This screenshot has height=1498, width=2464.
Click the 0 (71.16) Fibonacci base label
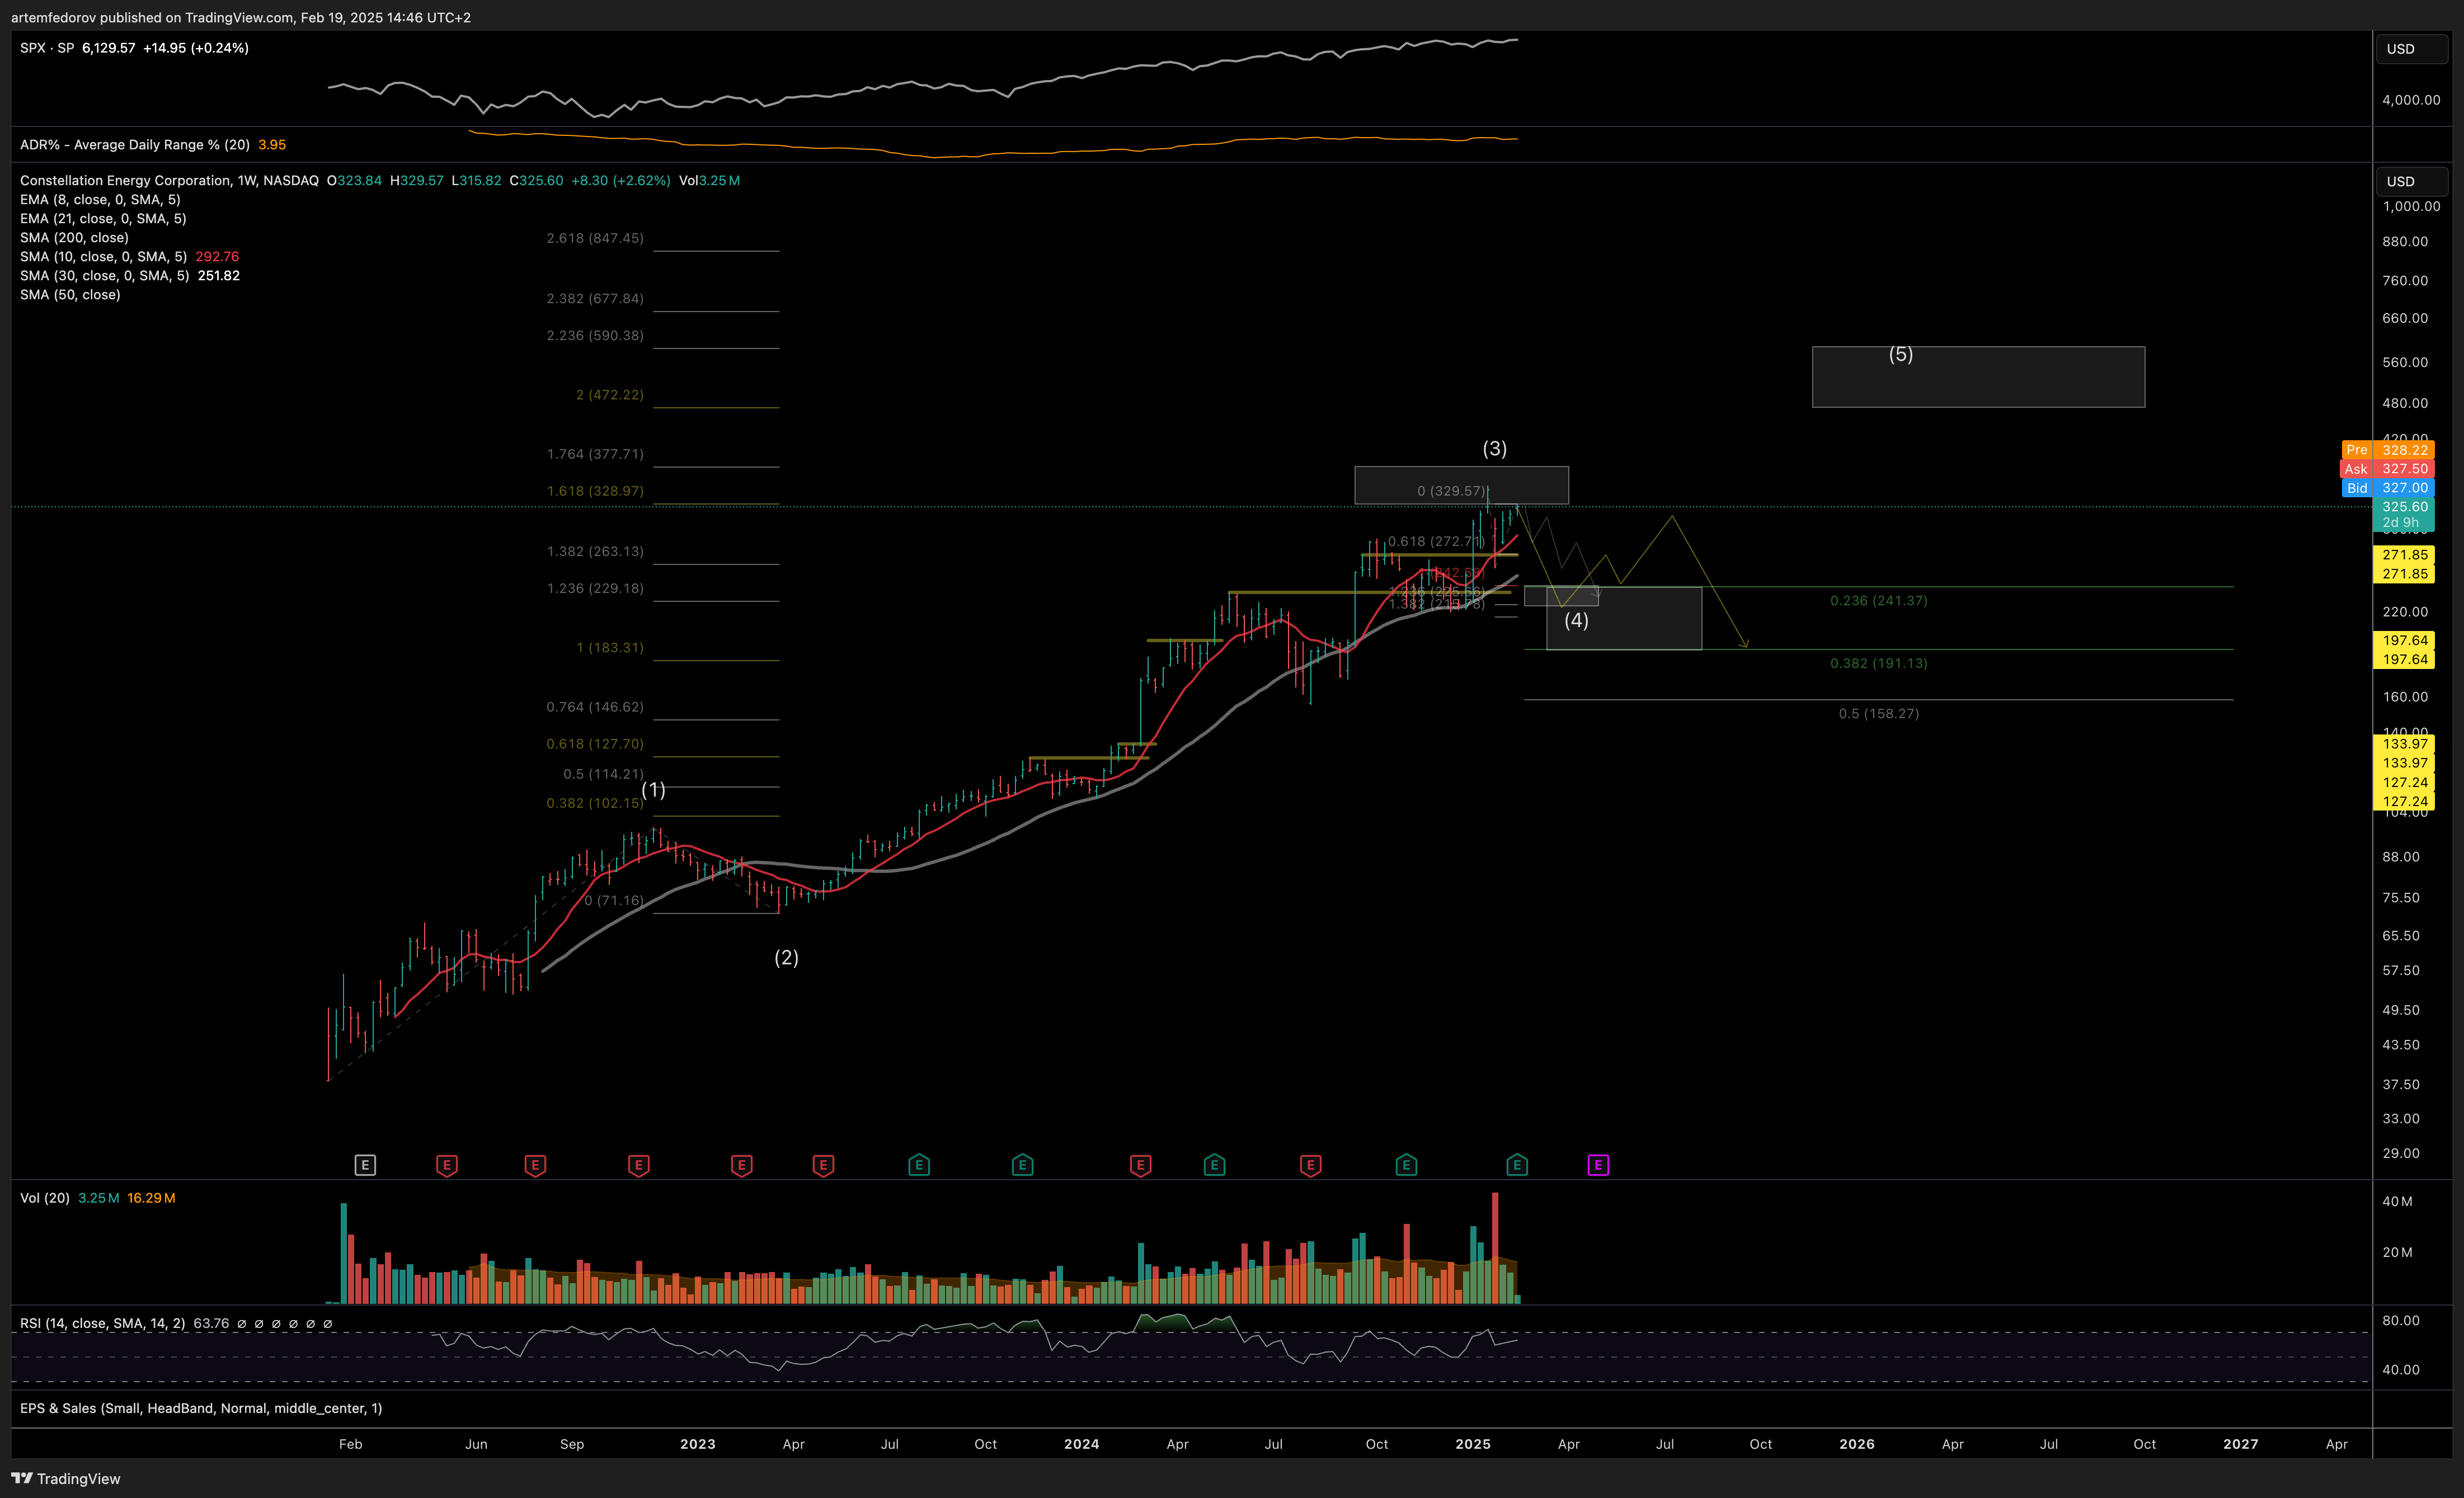(614, 901)
